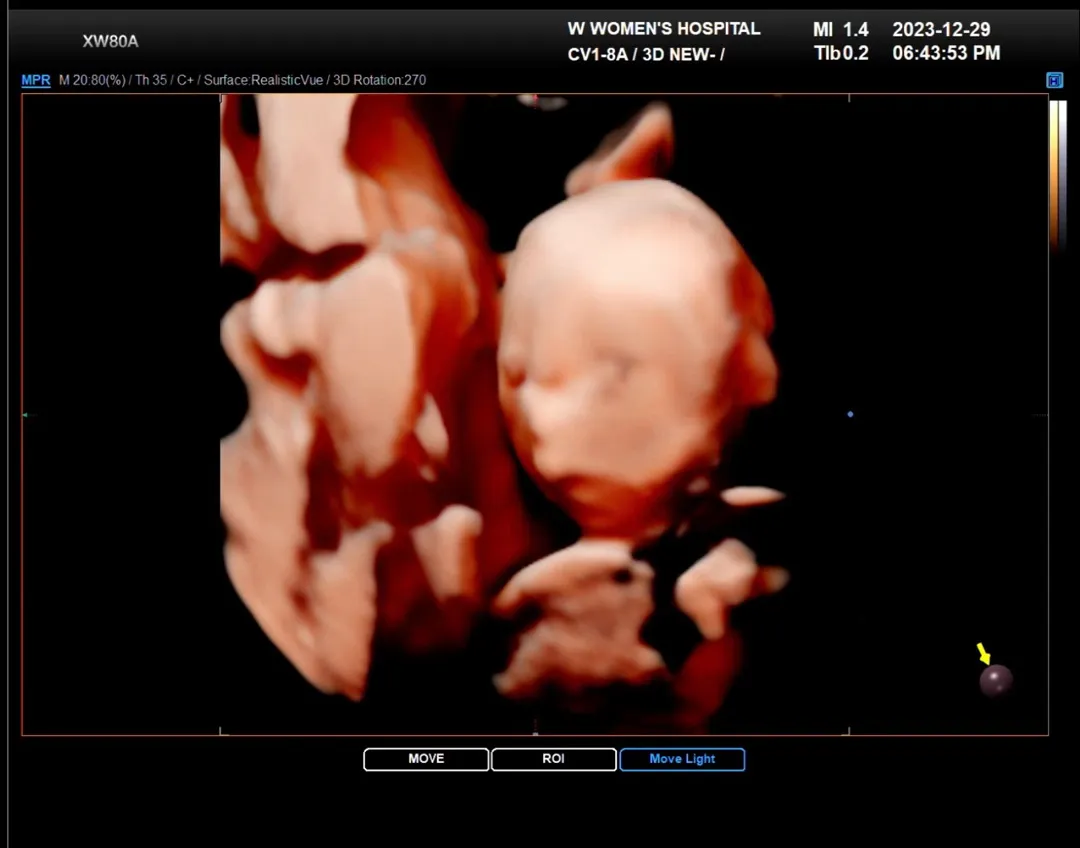
Task: Select the date 2023-12-29
Action: coord(941,30)
